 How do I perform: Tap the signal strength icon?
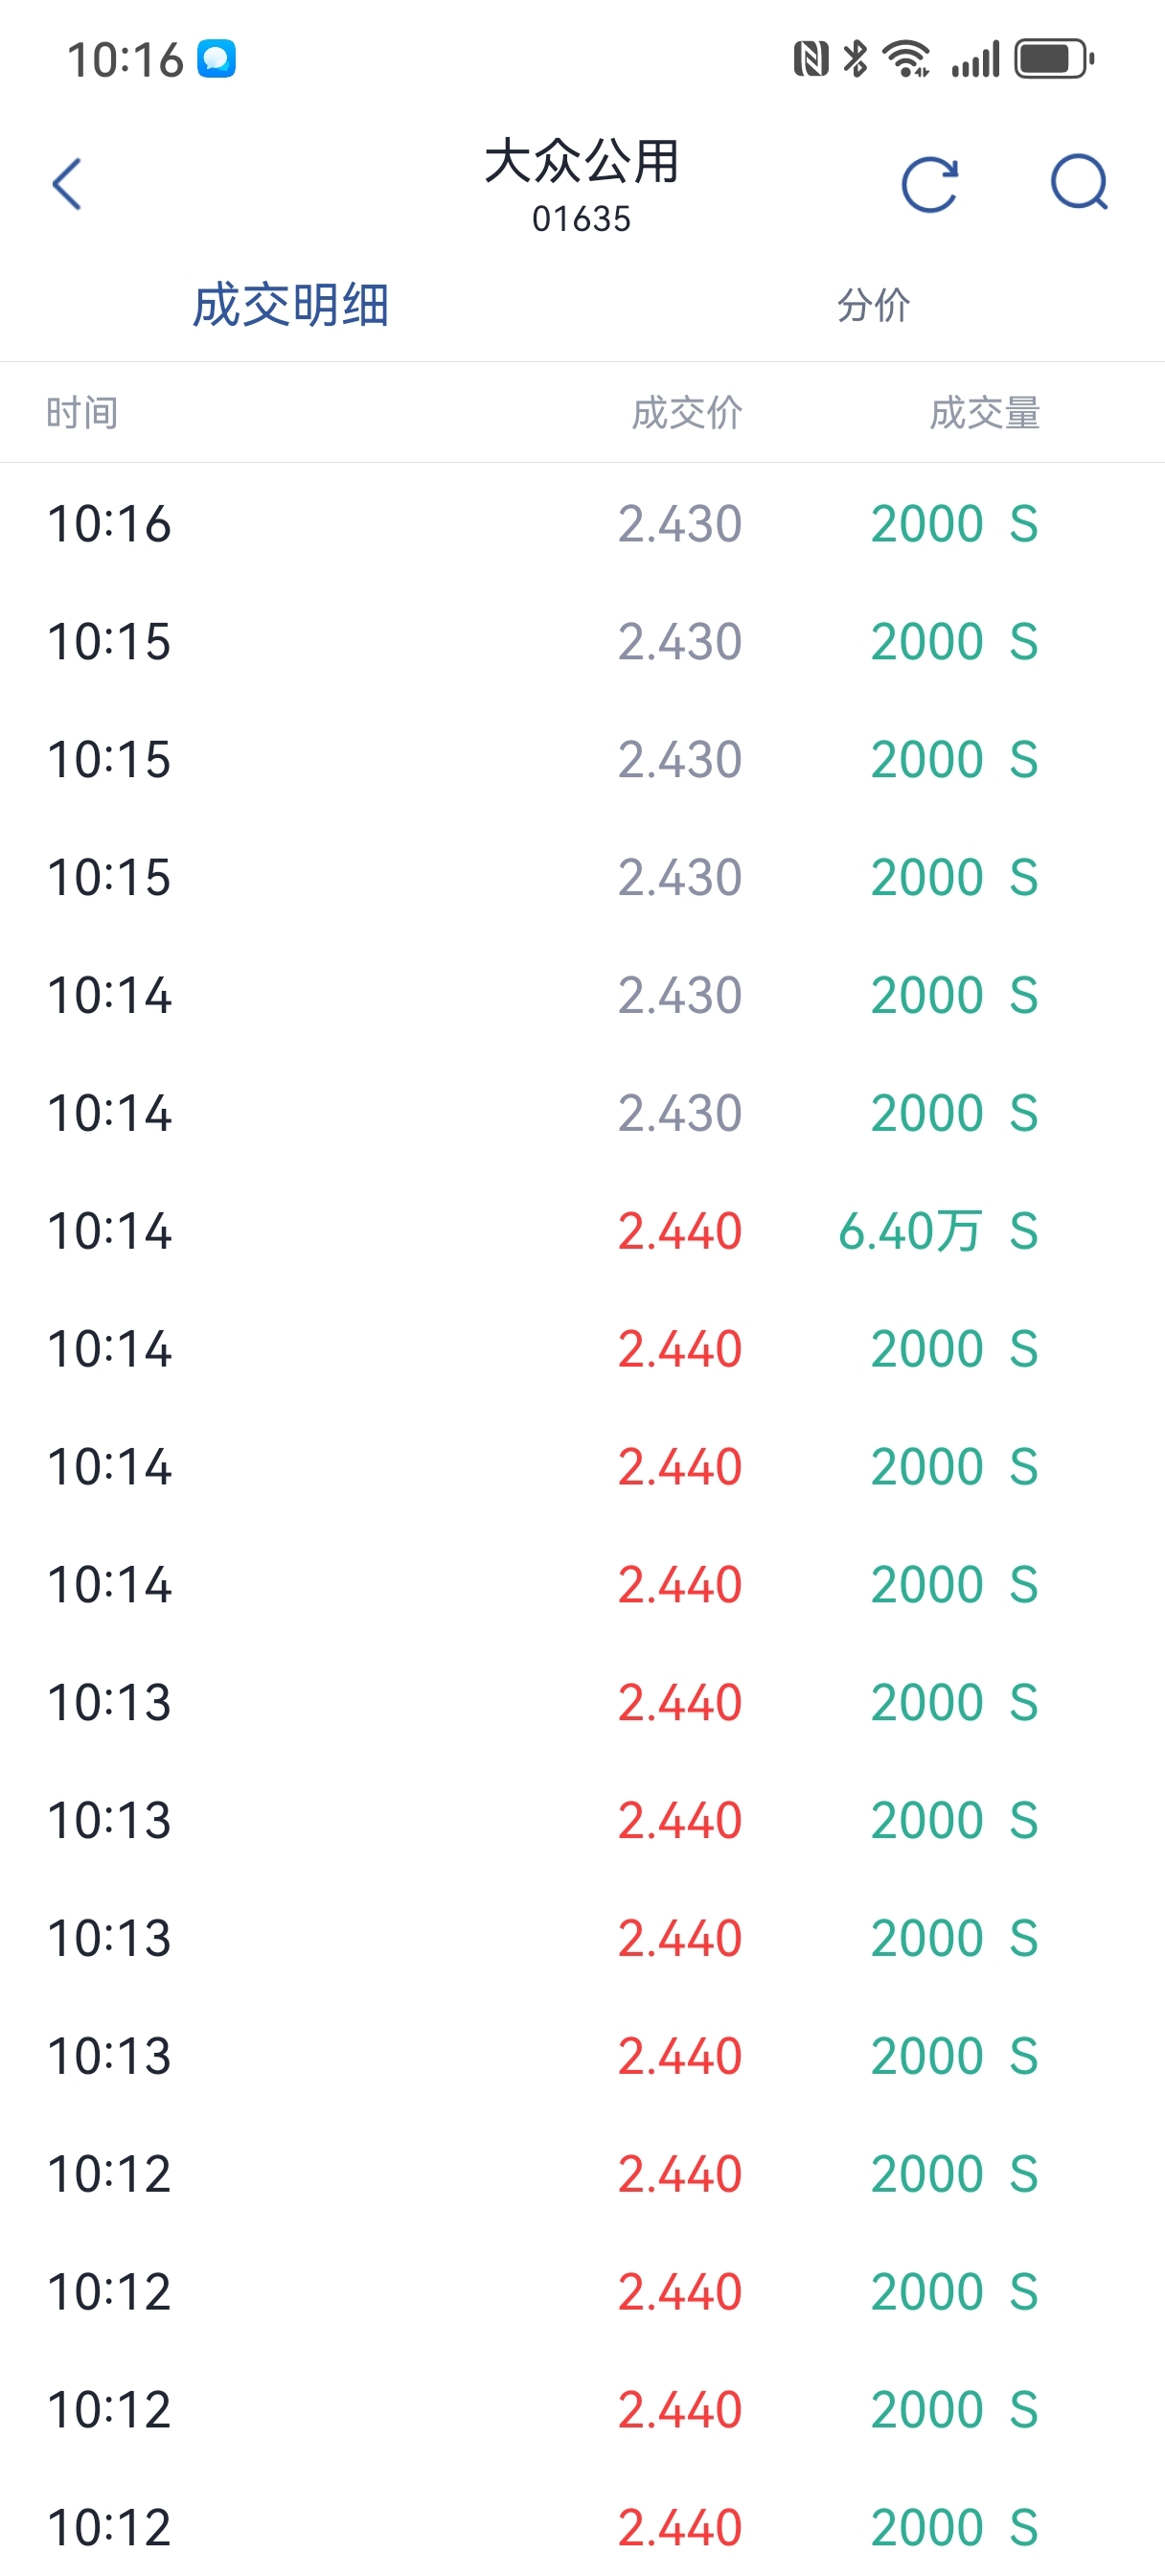pos(975,59)
